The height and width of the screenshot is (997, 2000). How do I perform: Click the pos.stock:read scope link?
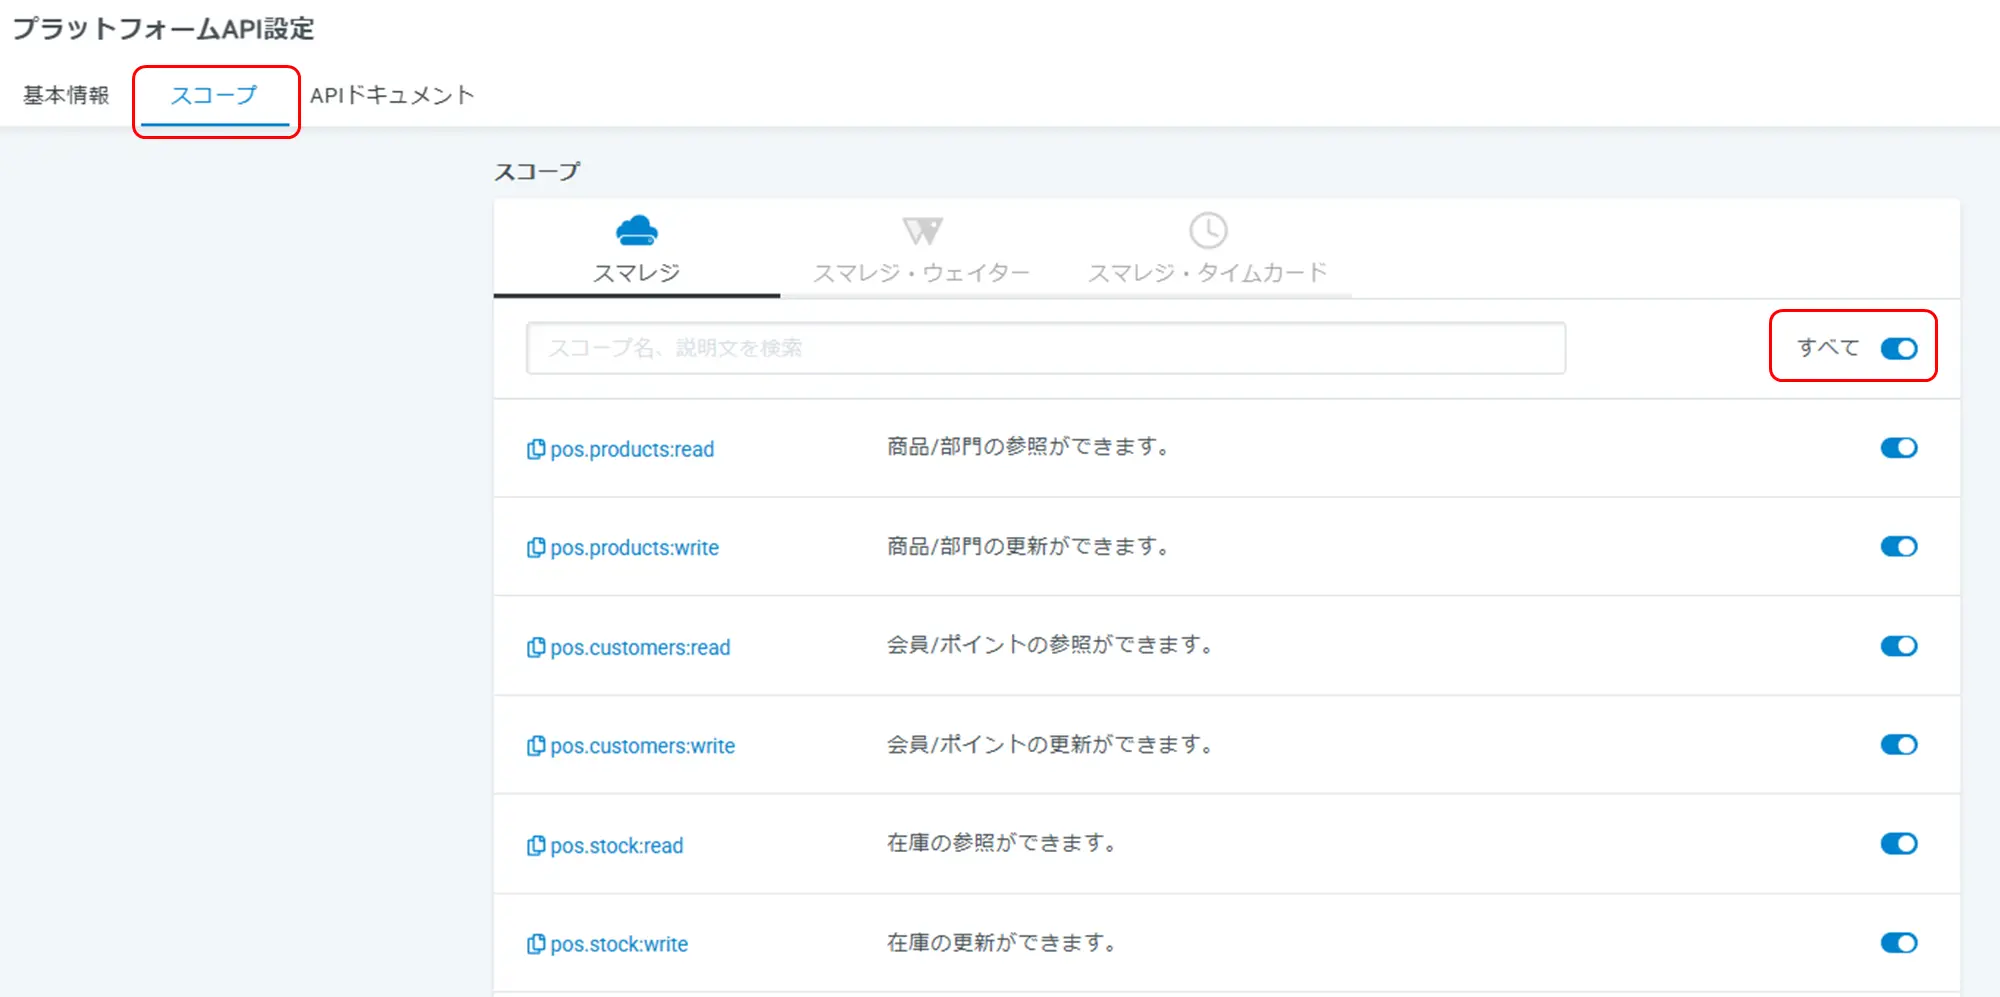pyautogui.click(x=616, y=845)
